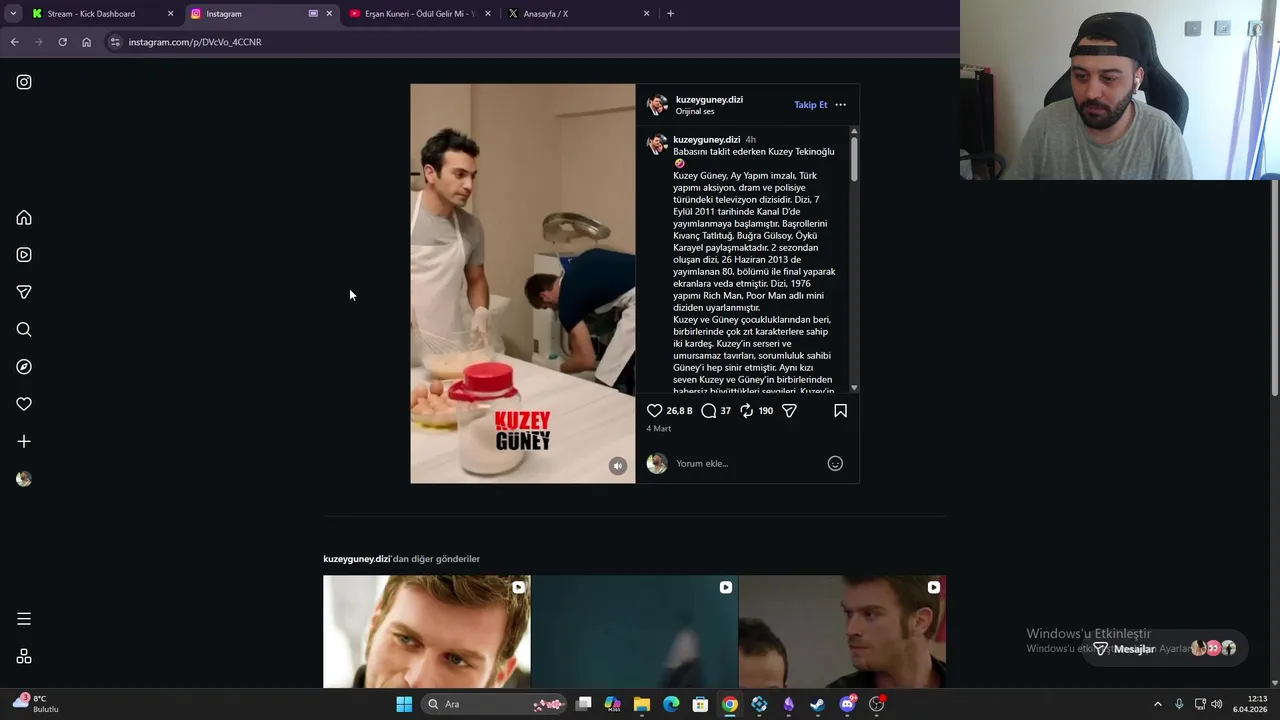Click the Instagram logo in sidebar

(24, 82)
